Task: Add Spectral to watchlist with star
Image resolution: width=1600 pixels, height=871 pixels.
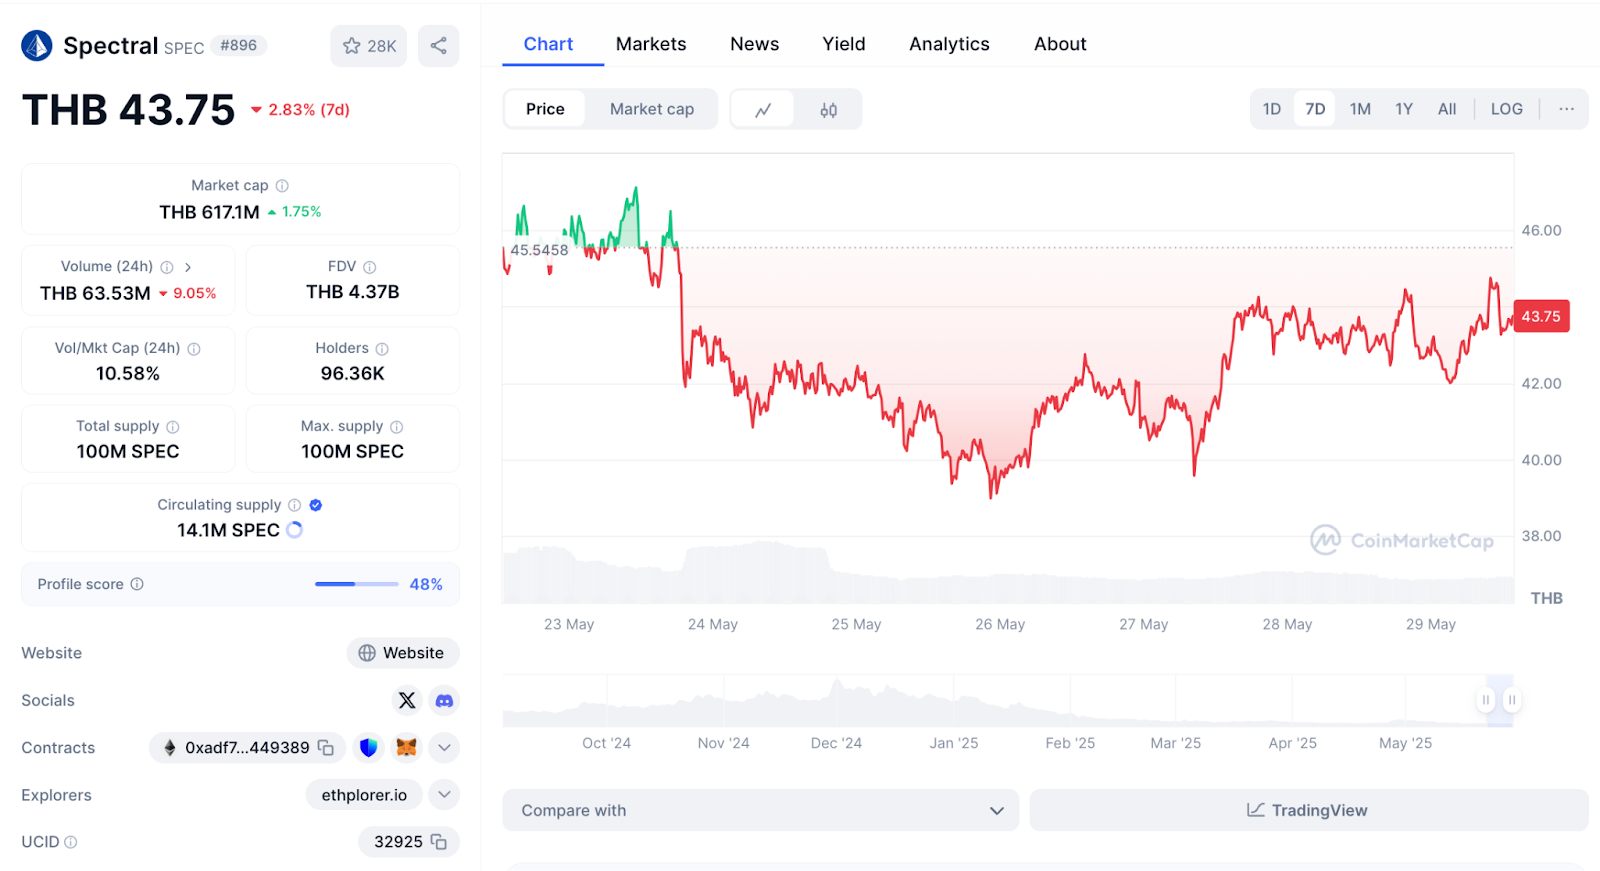Action: 369,46
